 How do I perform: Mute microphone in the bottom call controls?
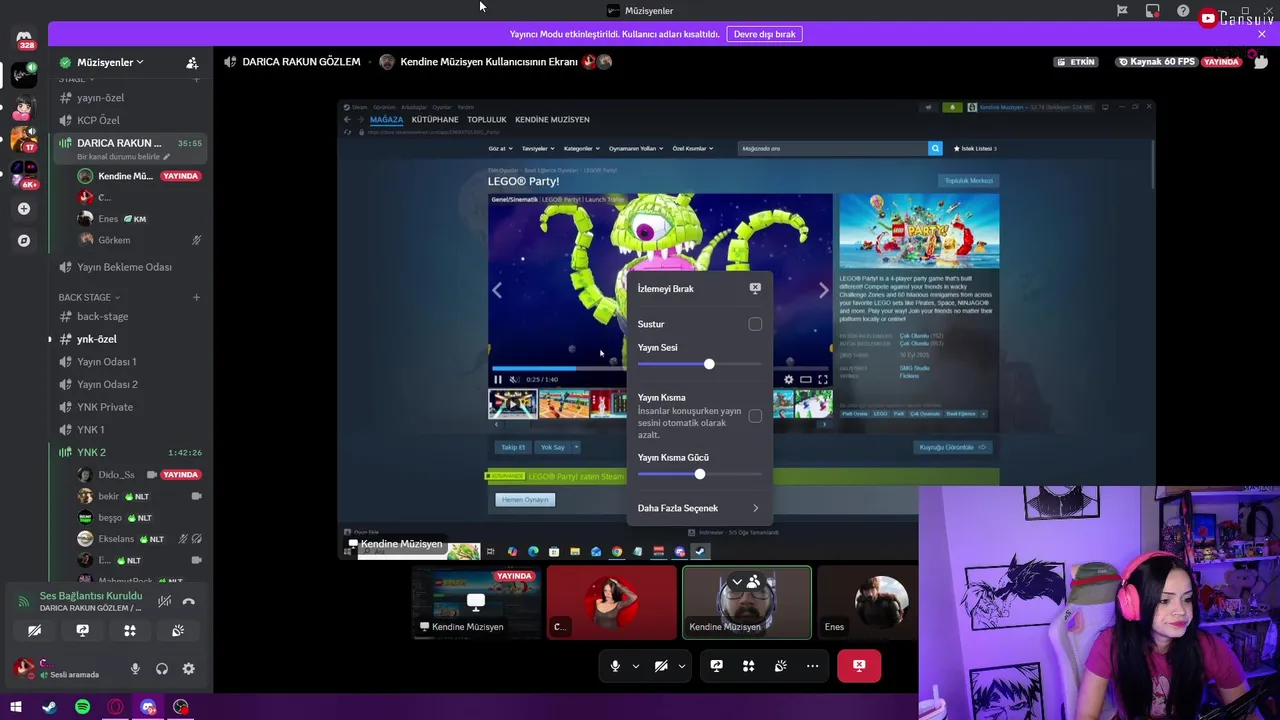pyautogui.click(x=615, y=666)
